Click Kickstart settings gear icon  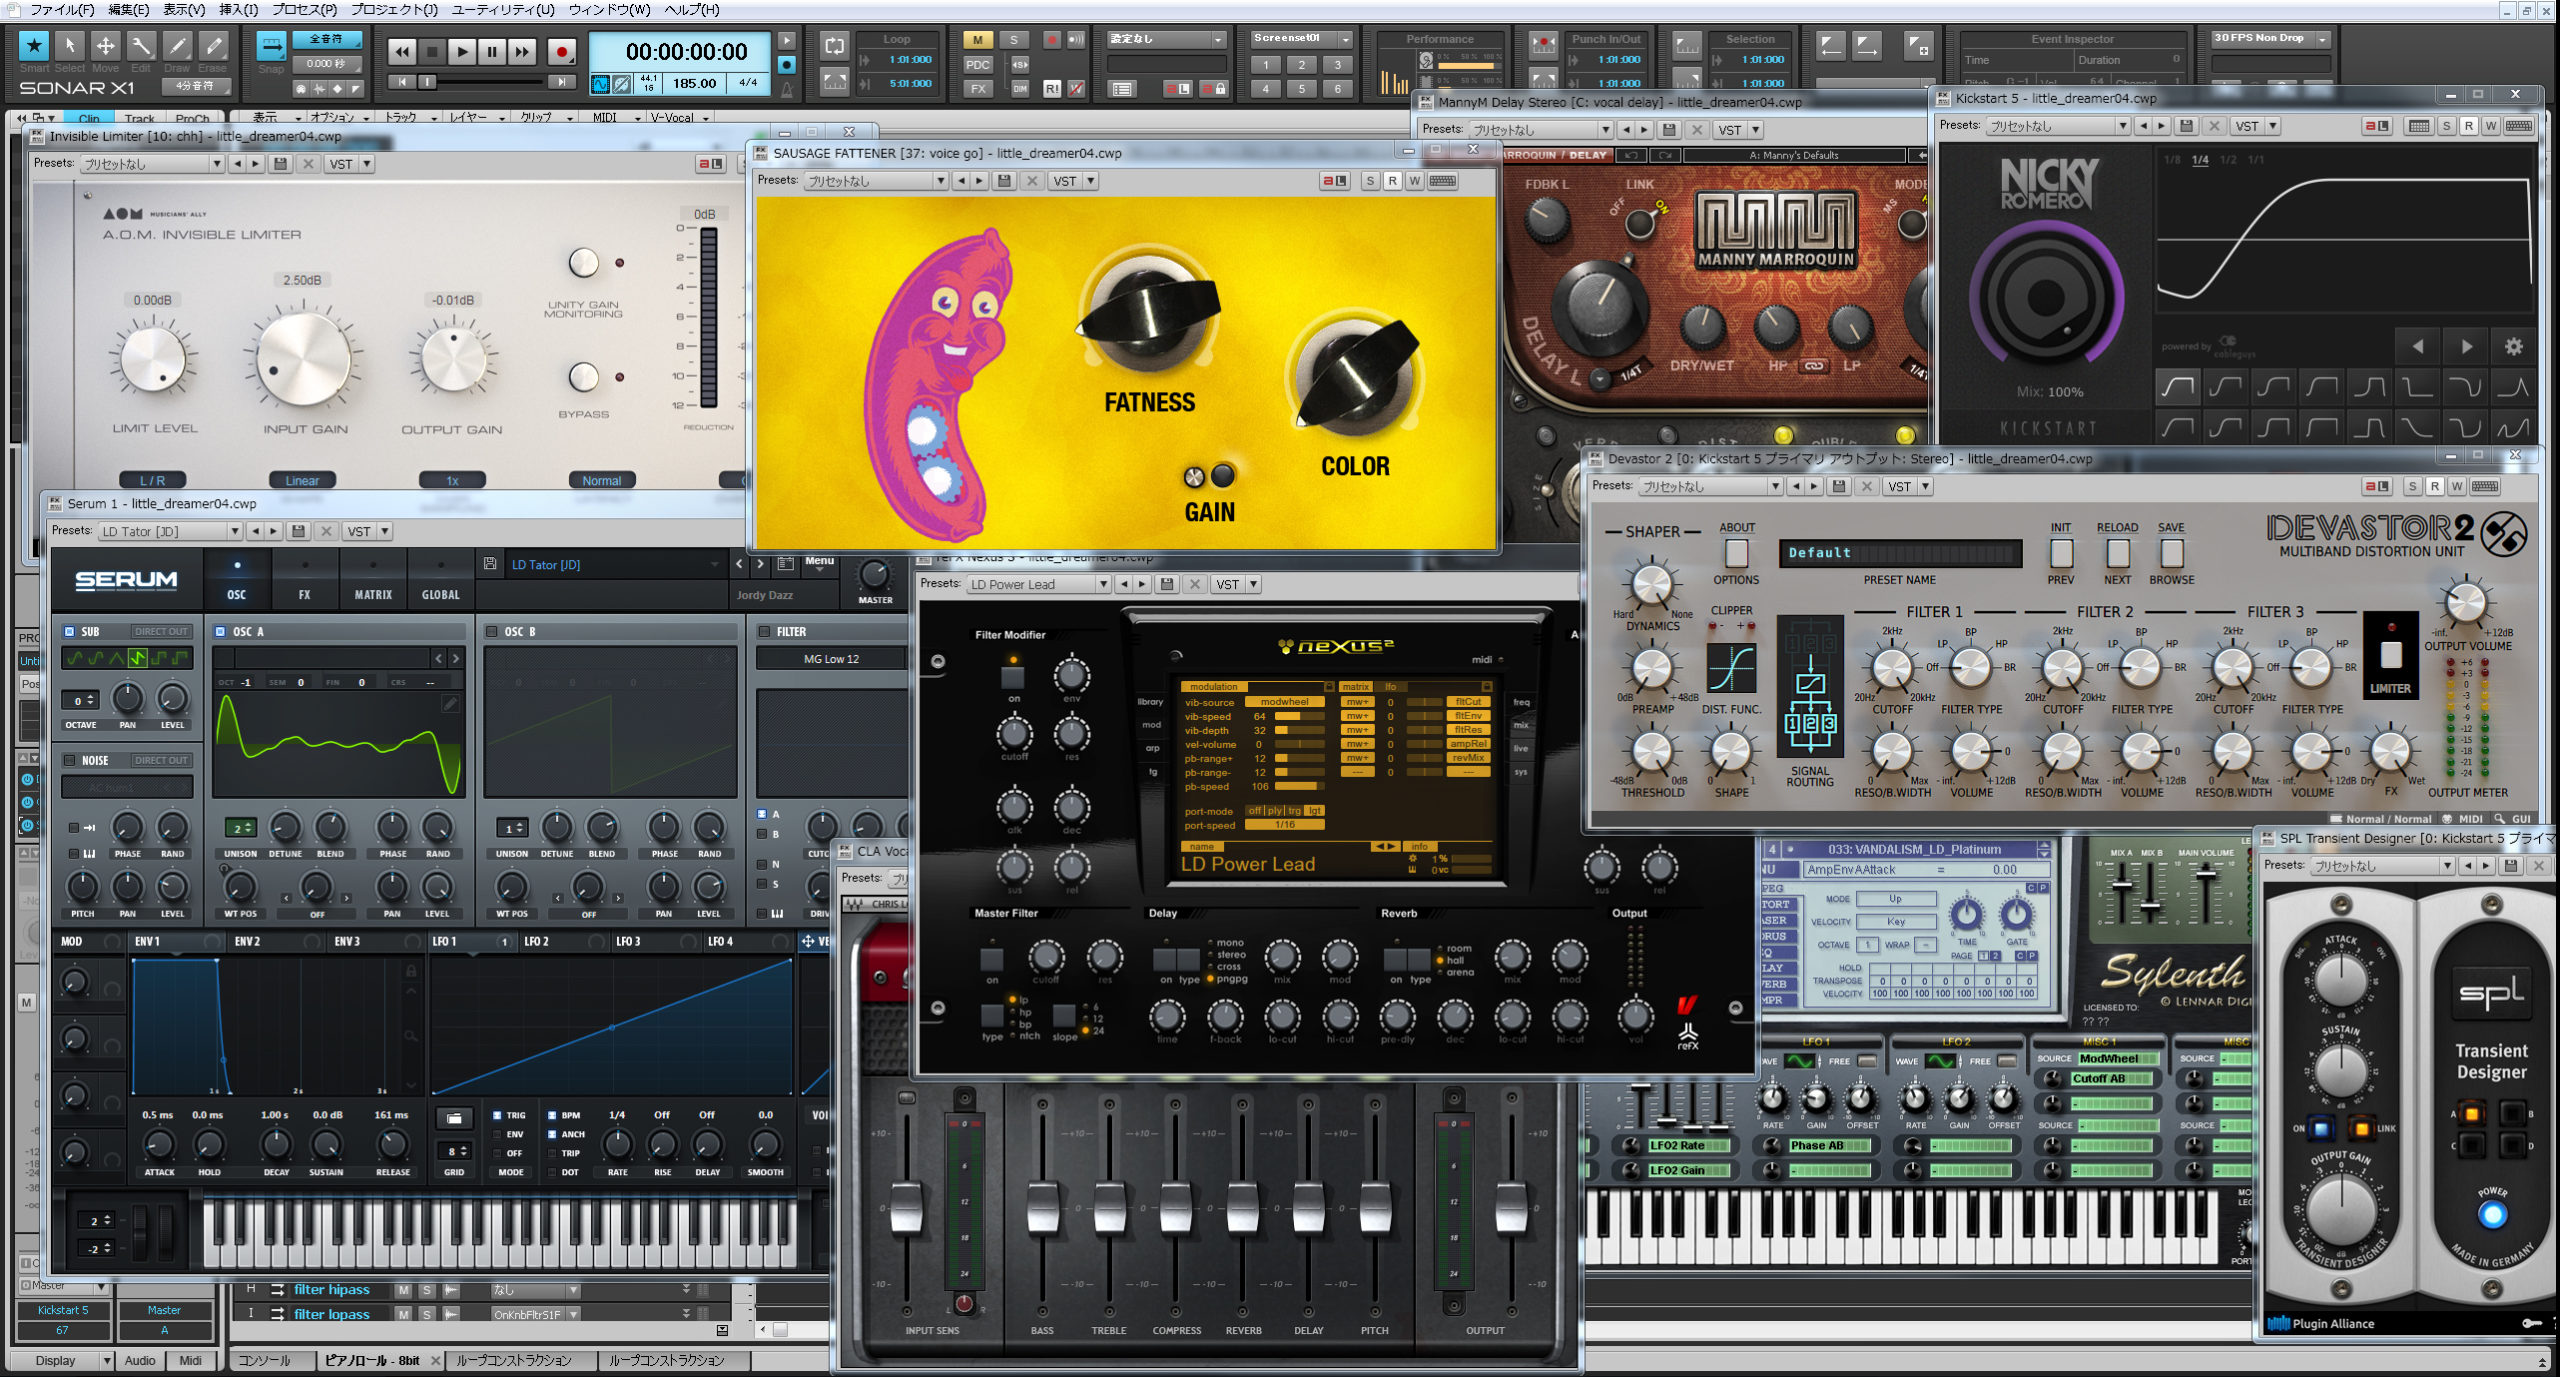[x=2513, y=347]
